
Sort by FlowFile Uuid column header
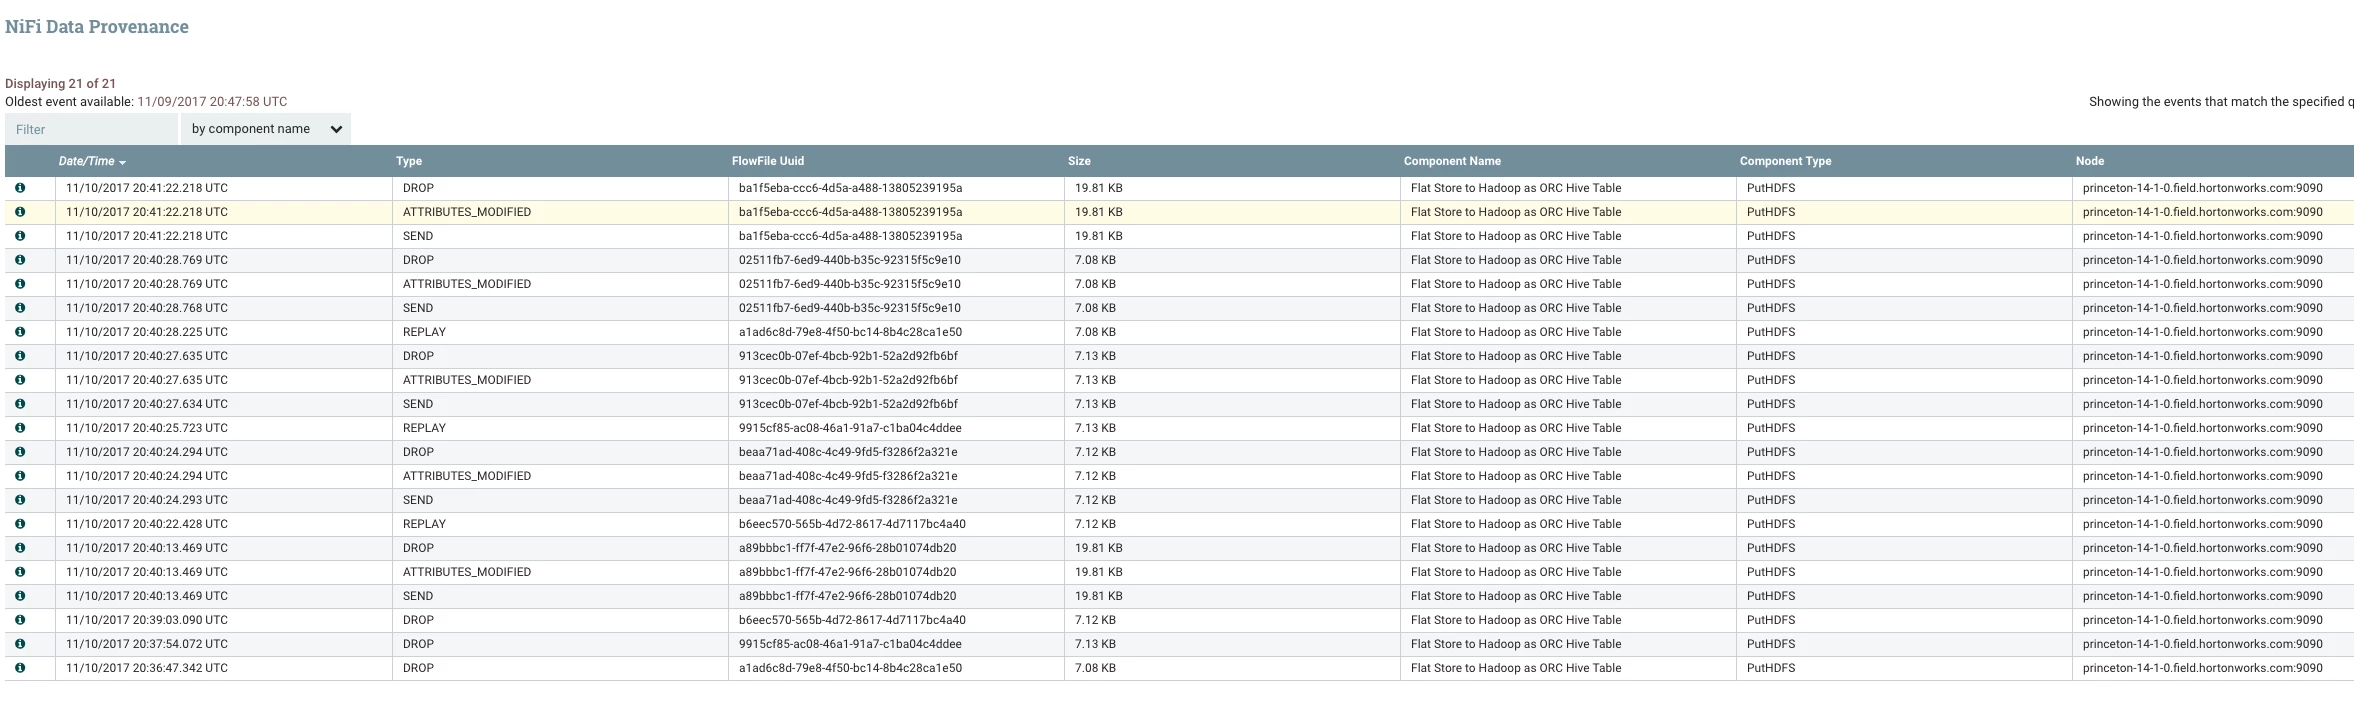(768, 161)
